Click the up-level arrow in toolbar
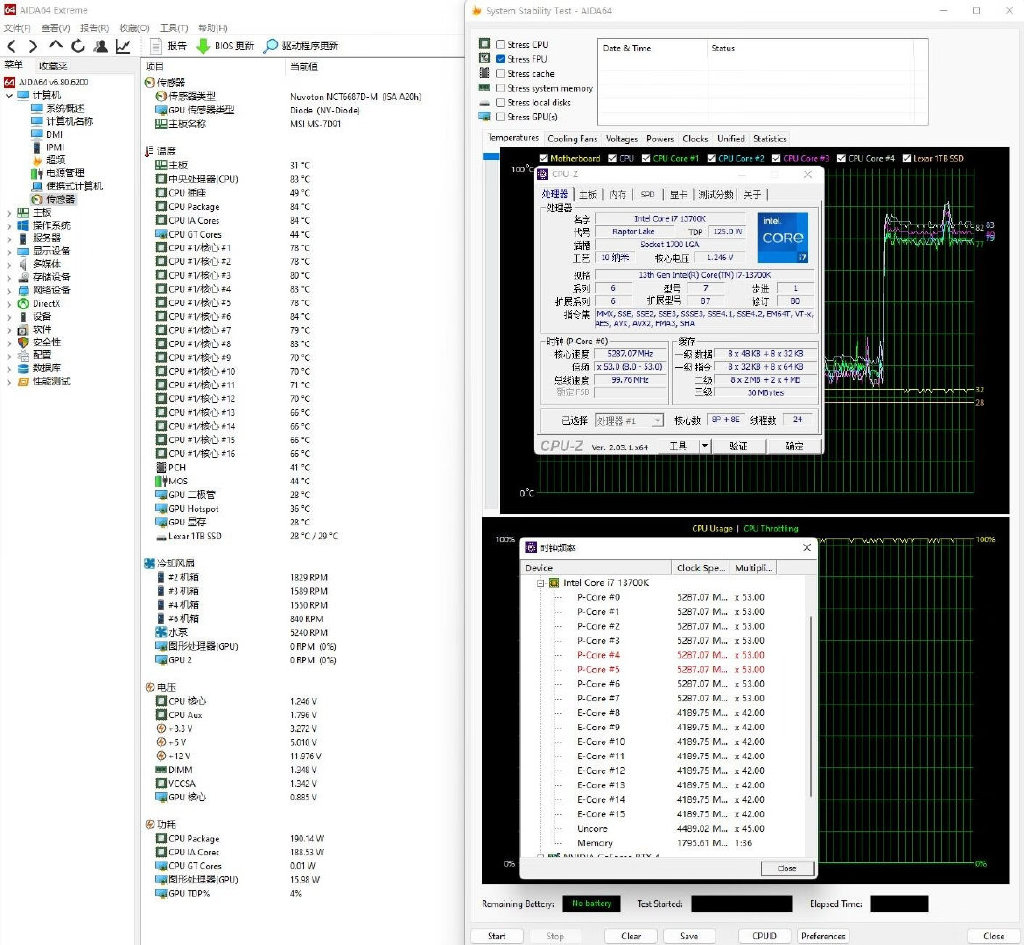 [56, 46]
